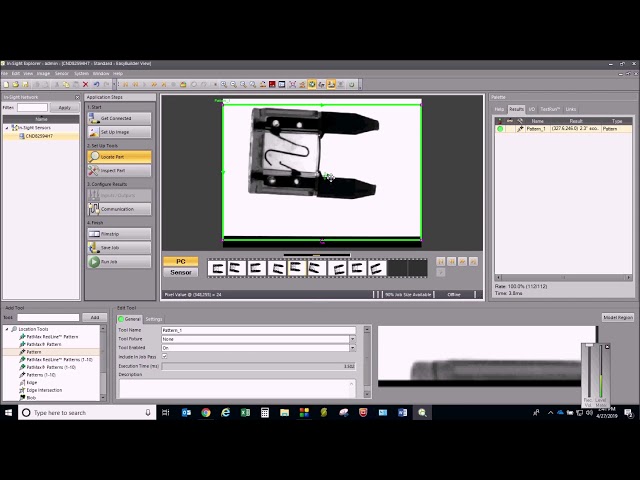Viewport: 640px width, 480px height.
Task: Click the Save Job disk icon
Action: coord(25,84)
